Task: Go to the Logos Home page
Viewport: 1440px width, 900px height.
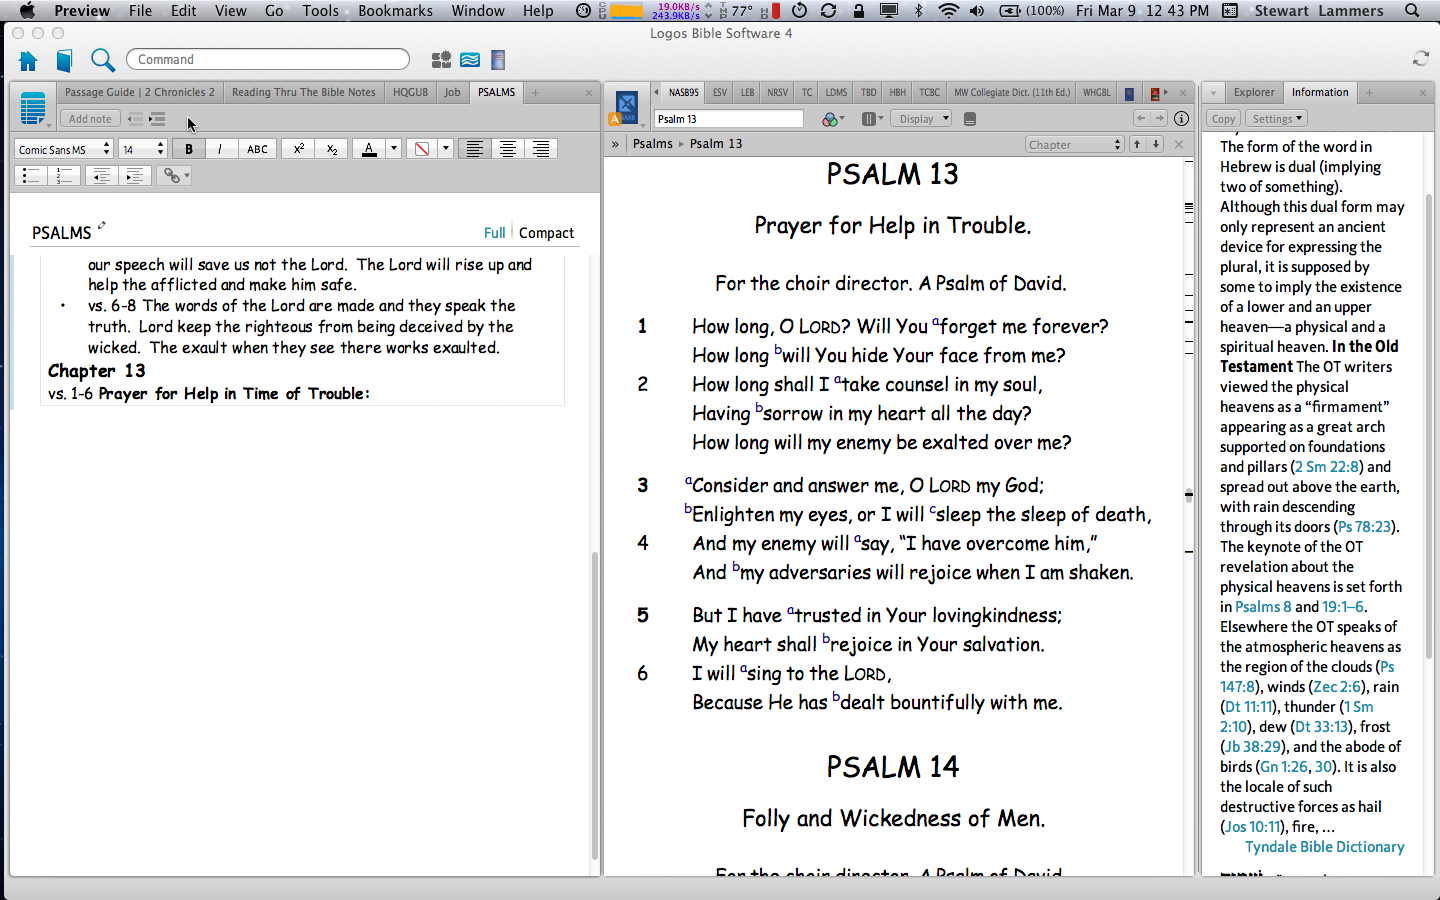Action: pyautogui.click(x=28, y=61)
